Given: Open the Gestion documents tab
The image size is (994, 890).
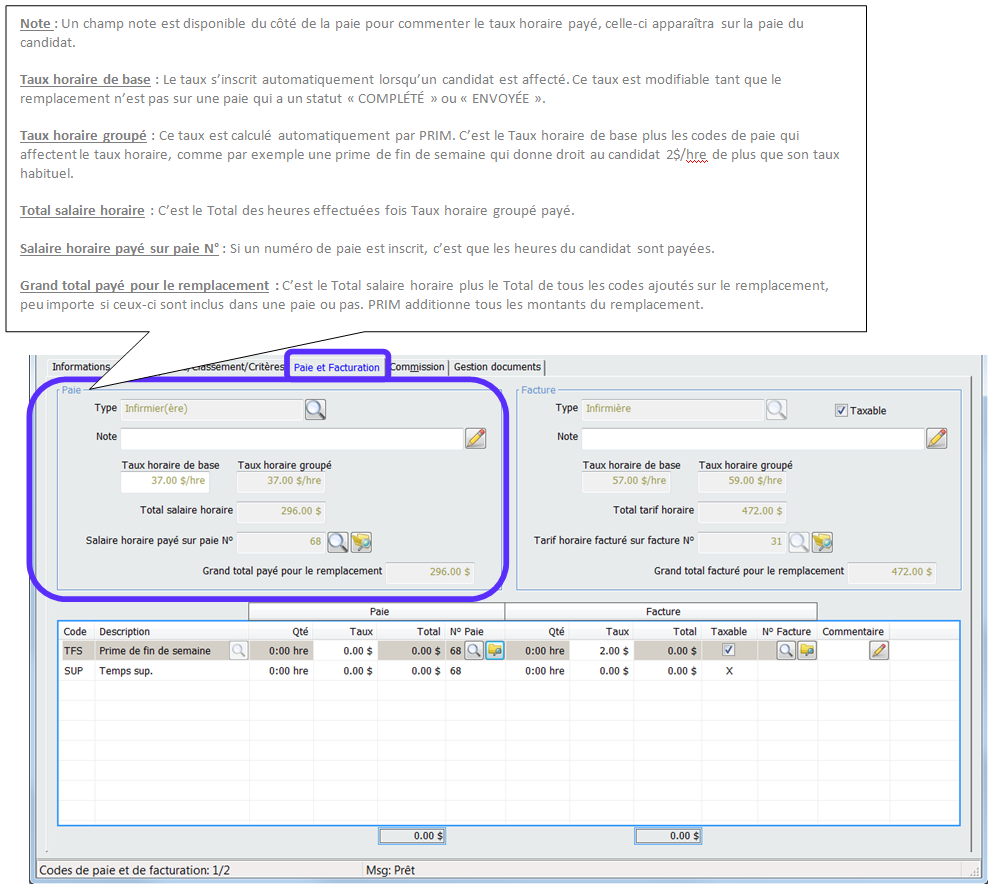Looking at the screenshot, I should (497, 367).
